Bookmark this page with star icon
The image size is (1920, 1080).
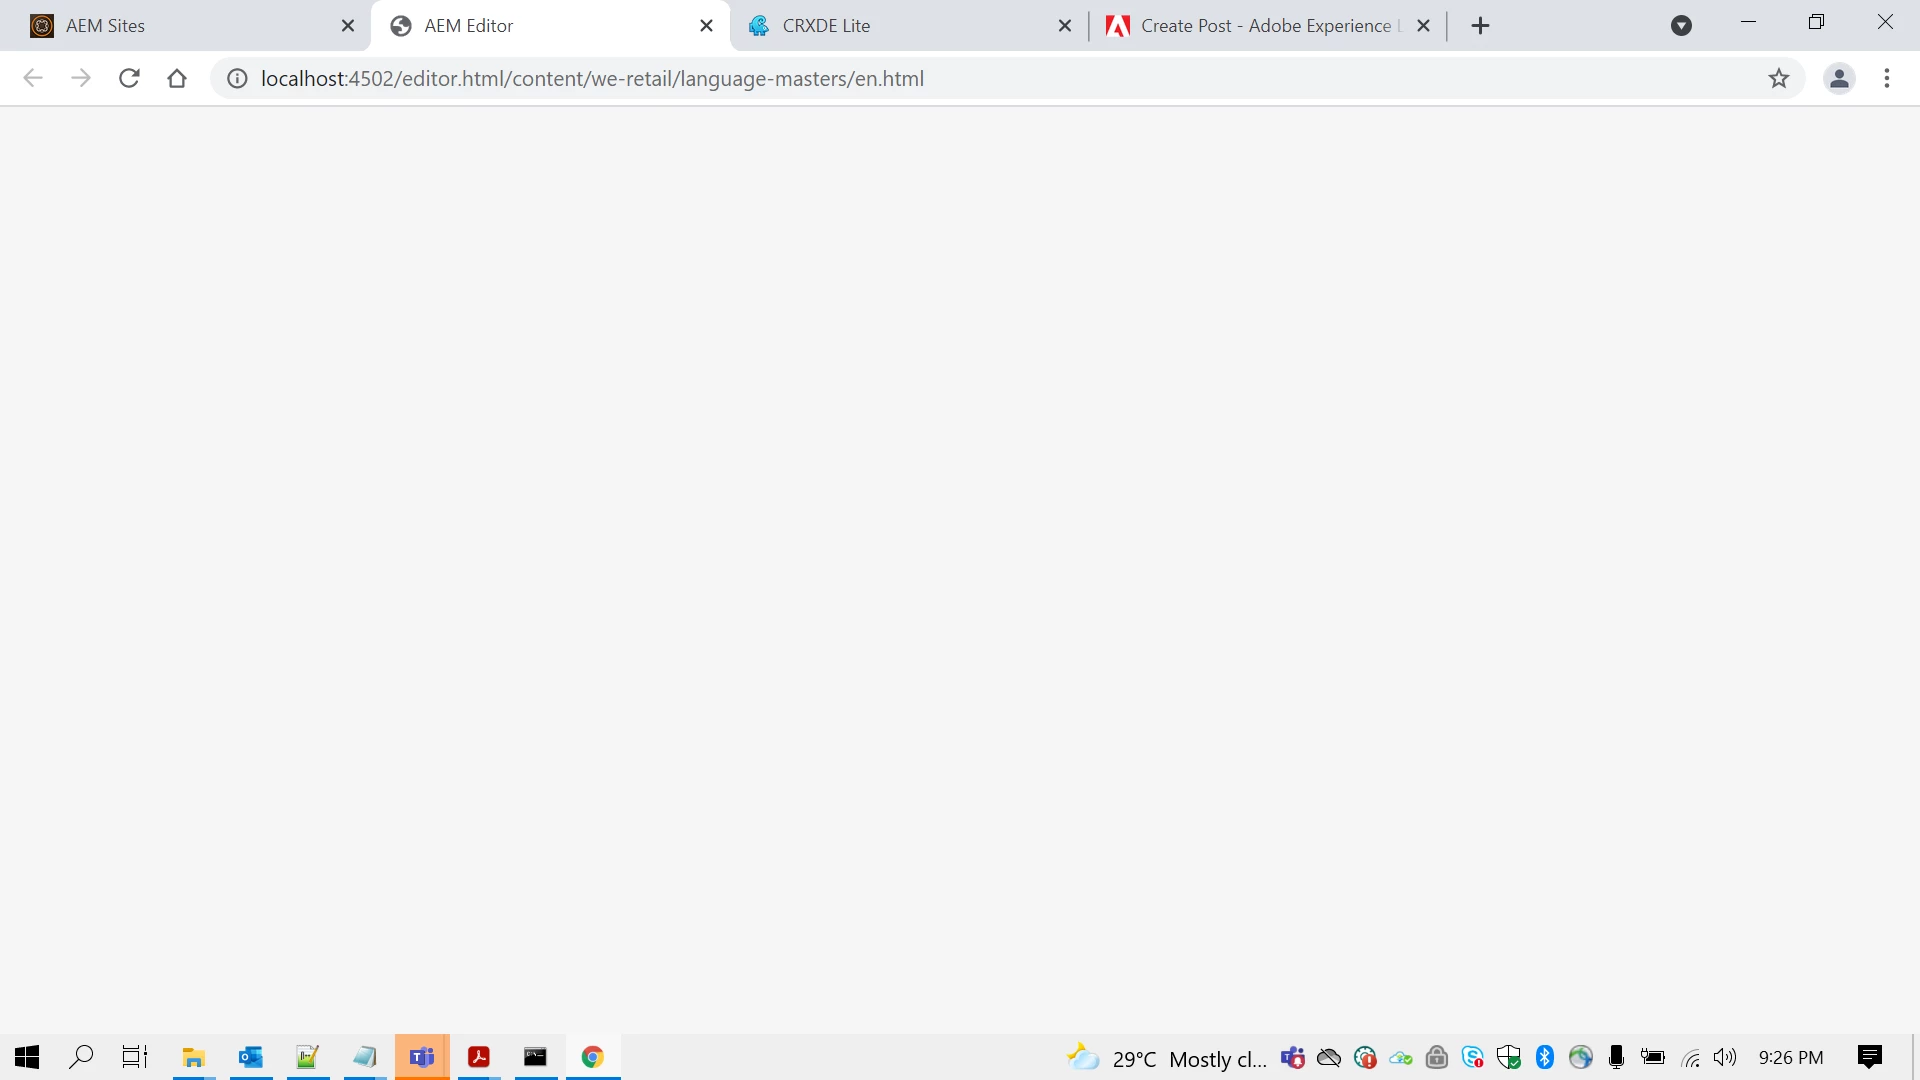tap(1778, 78)
